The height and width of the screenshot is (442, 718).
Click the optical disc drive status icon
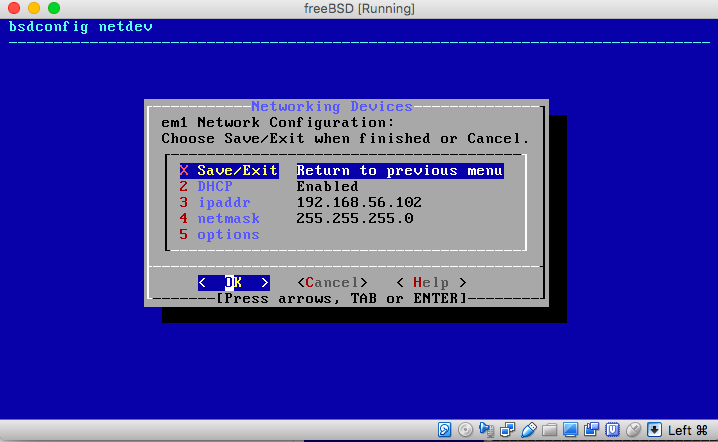[465, 430]
